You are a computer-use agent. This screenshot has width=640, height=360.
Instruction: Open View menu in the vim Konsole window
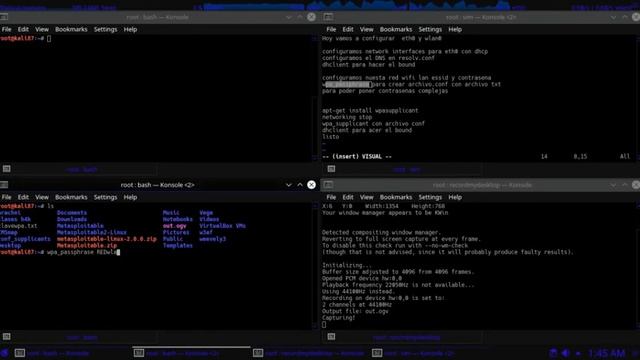(366, 29)
